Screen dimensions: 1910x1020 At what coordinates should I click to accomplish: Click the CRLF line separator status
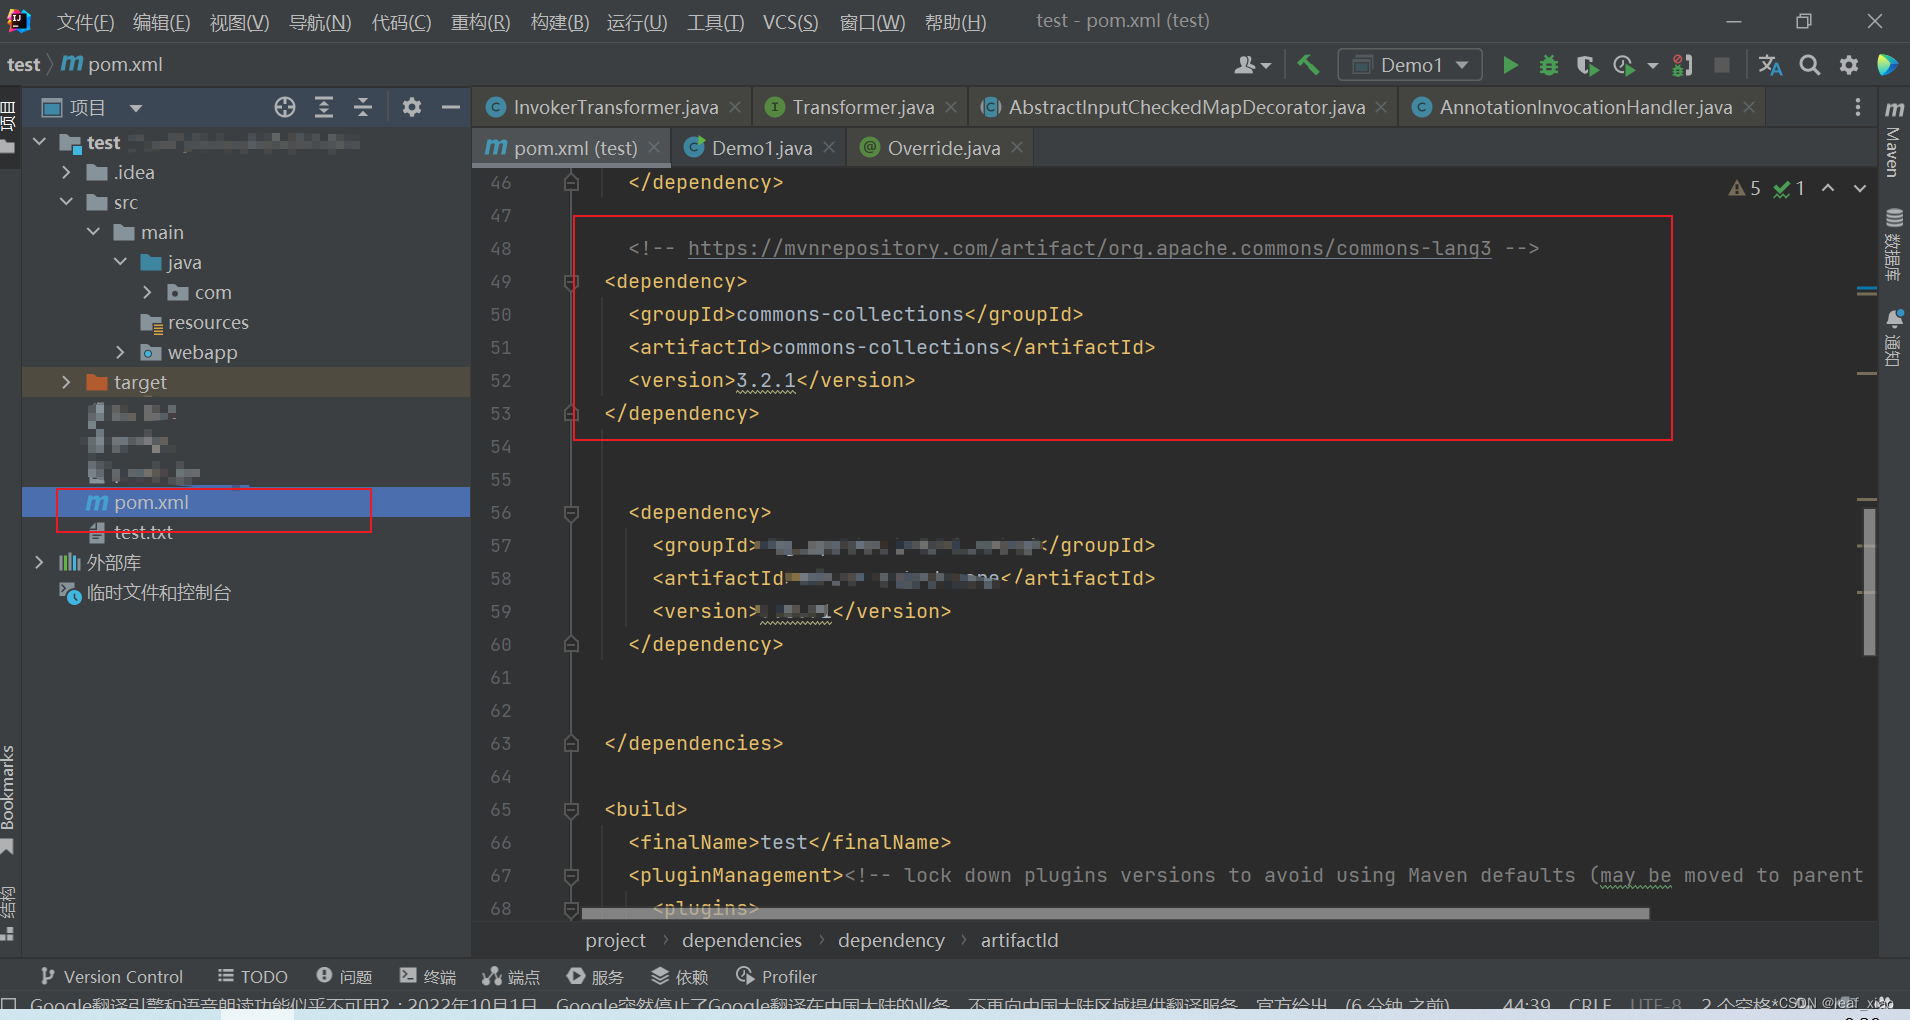click(x=1590, y=1004)
